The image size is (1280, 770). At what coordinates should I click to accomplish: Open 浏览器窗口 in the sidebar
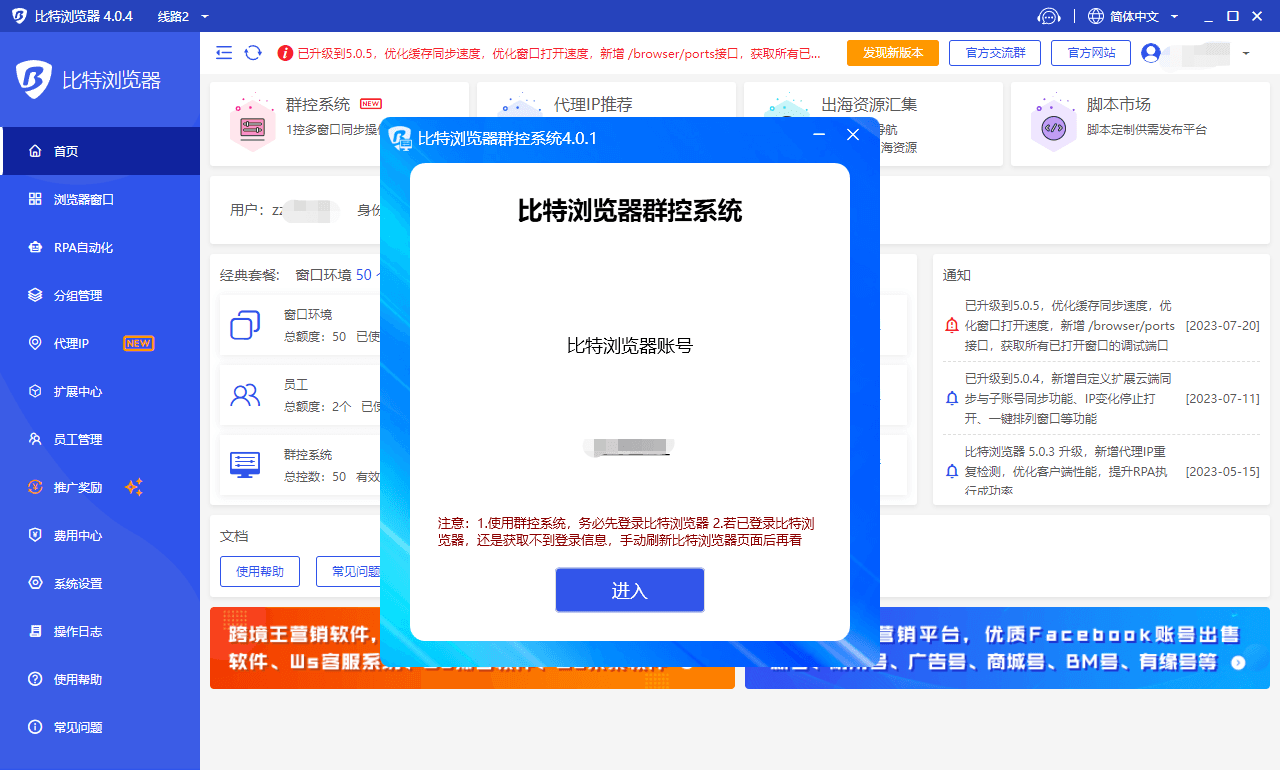(x=84, y=199)
